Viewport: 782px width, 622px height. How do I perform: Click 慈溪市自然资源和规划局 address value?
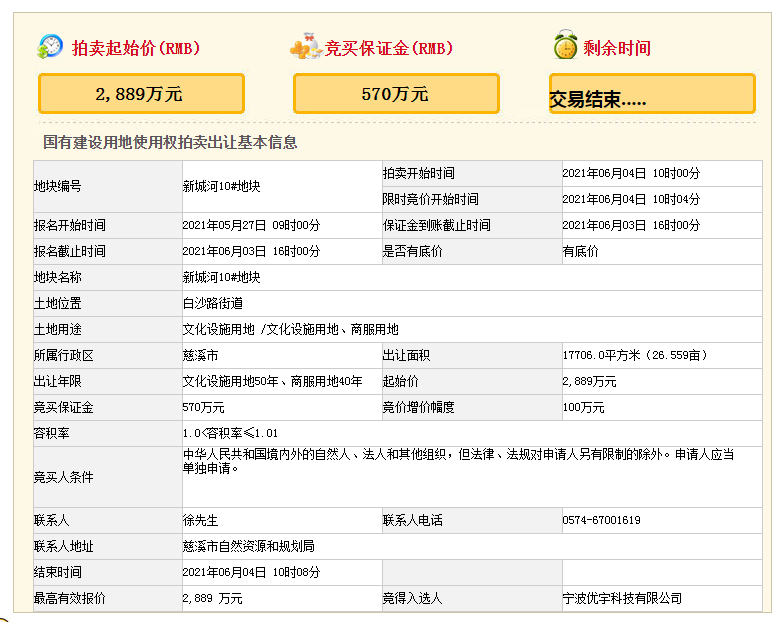pyautogui.click(x=248, y=546)
